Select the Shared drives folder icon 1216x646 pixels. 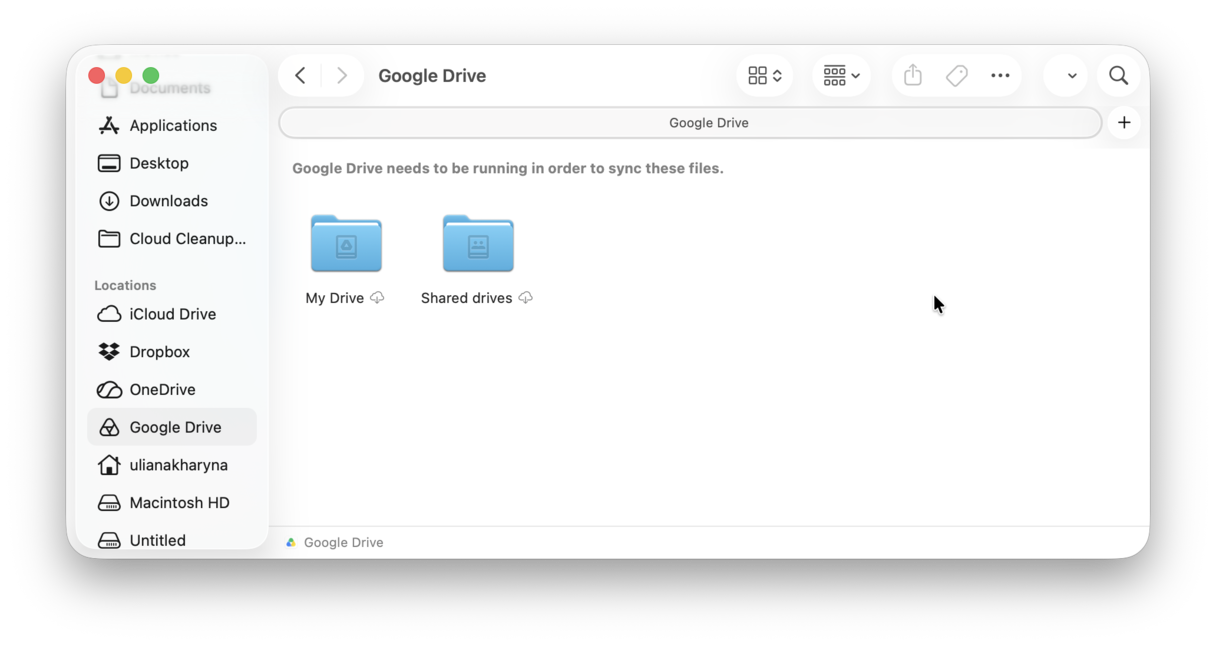click(478, 243)
